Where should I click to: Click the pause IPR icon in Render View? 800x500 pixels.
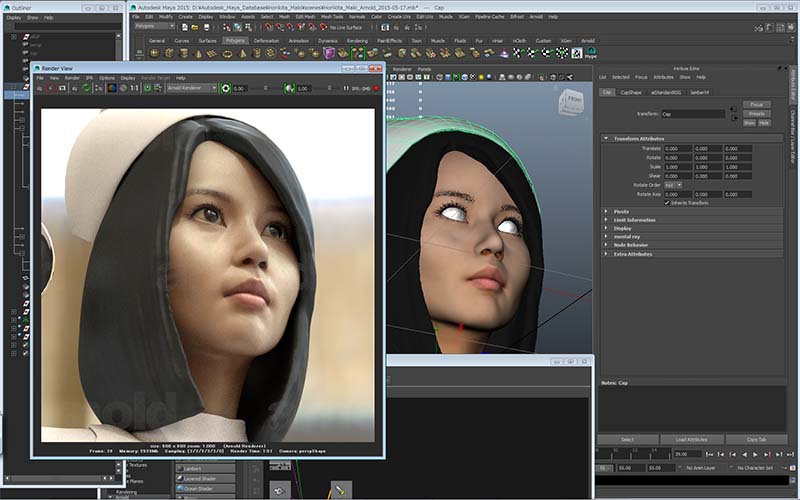click(346, 88)
